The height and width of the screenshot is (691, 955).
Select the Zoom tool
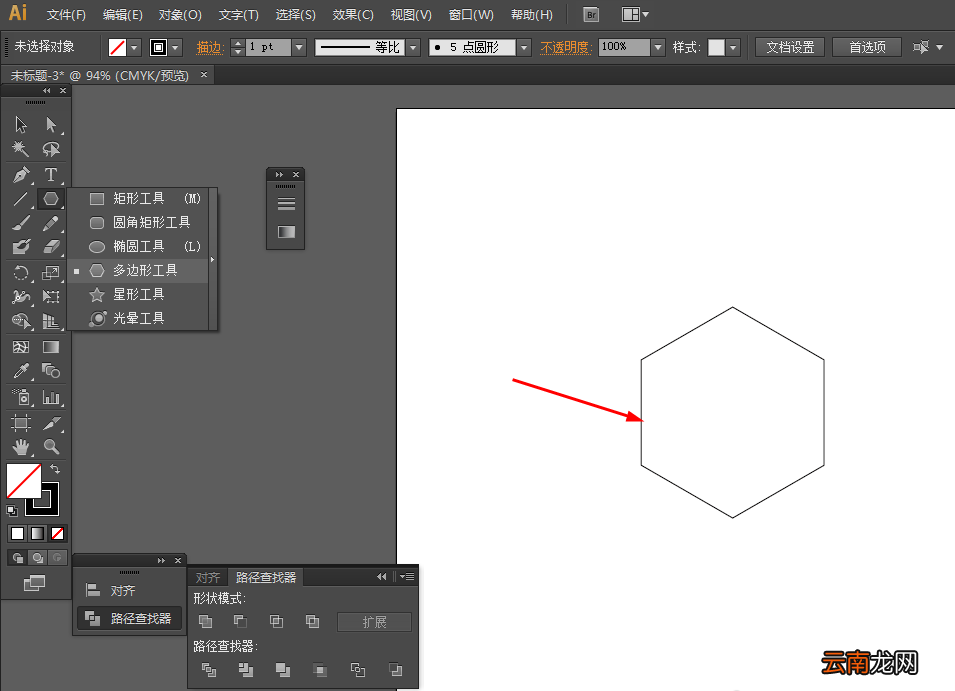tap(51, 447)
